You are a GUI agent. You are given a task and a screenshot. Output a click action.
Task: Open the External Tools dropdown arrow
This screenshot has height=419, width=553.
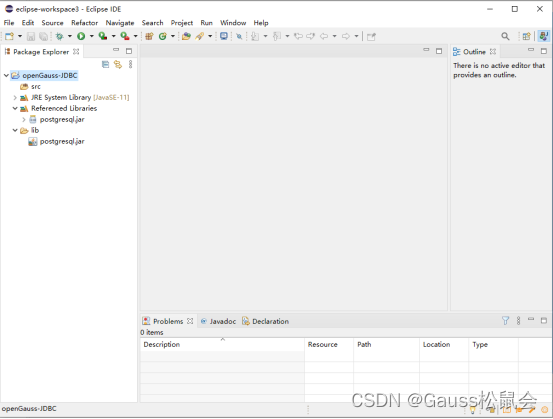135,36
